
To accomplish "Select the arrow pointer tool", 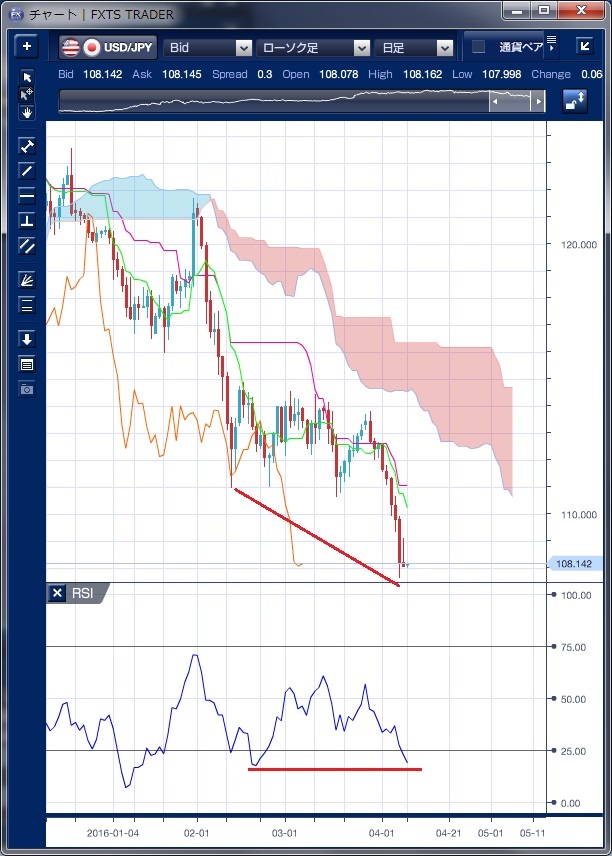I will click(x=27, y=78).
